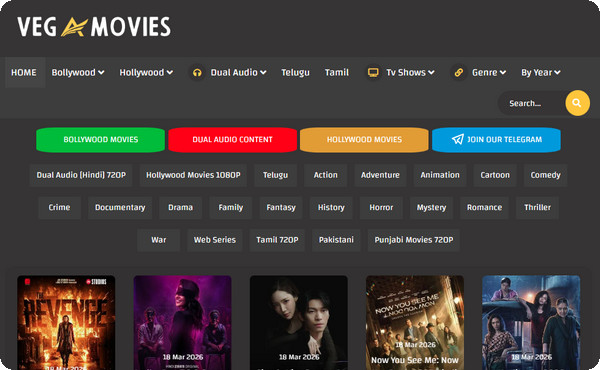Open the purple blindfolded woman poster
Screen dimensions: 600x370
(183, 322)
